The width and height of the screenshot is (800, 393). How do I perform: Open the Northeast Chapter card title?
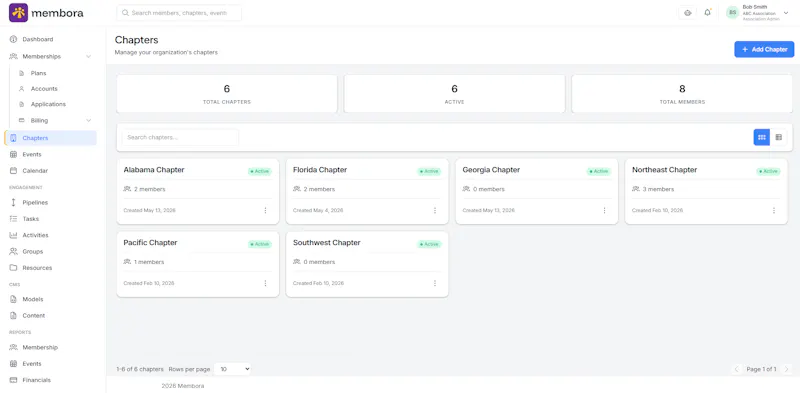click(x=664, y=170)
